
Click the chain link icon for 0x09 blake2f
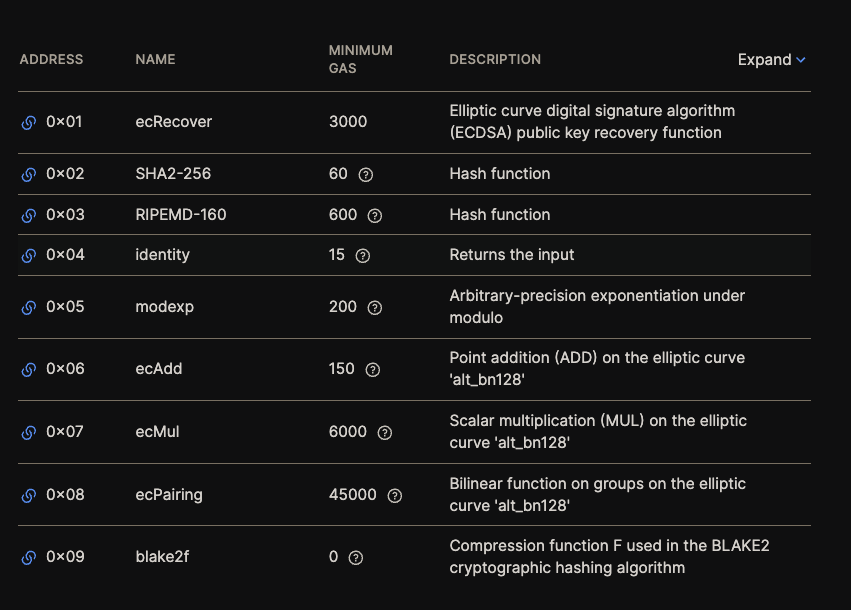(29, 557)
